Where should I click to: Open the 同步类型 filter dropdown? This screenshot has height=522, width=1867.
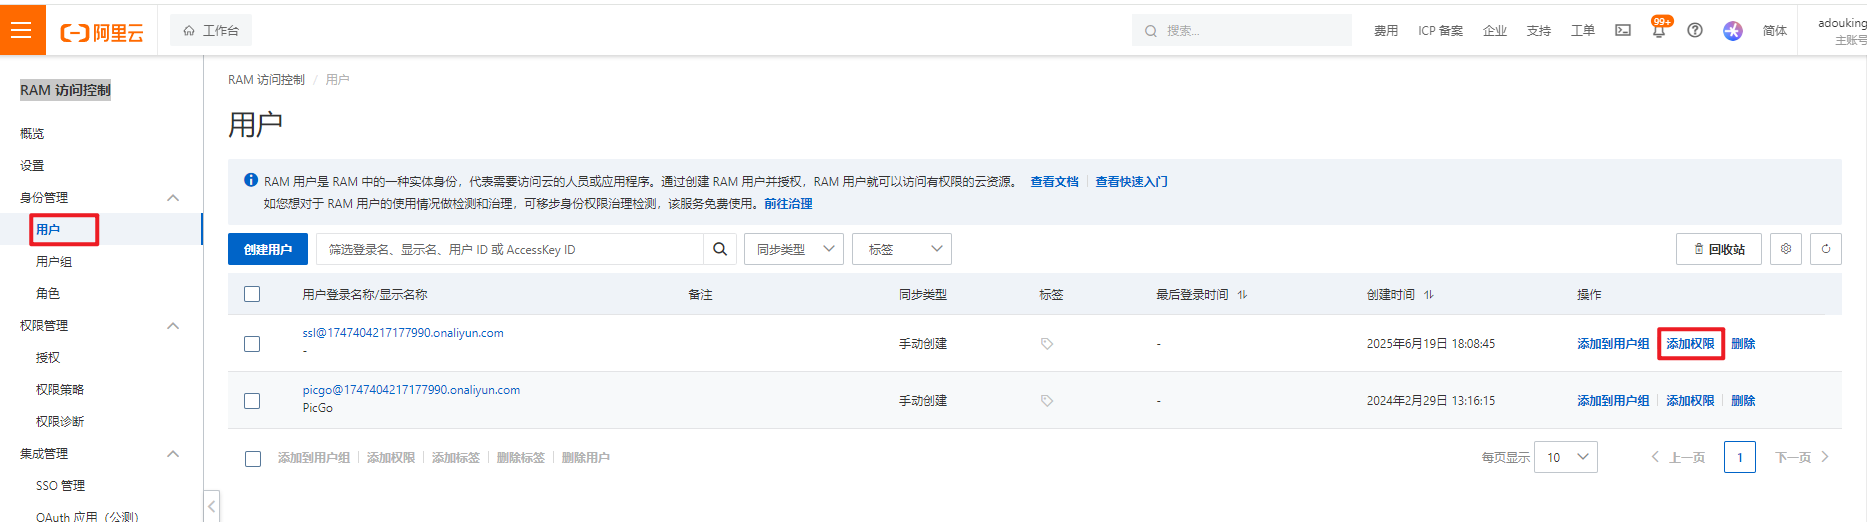coord(794,249)
